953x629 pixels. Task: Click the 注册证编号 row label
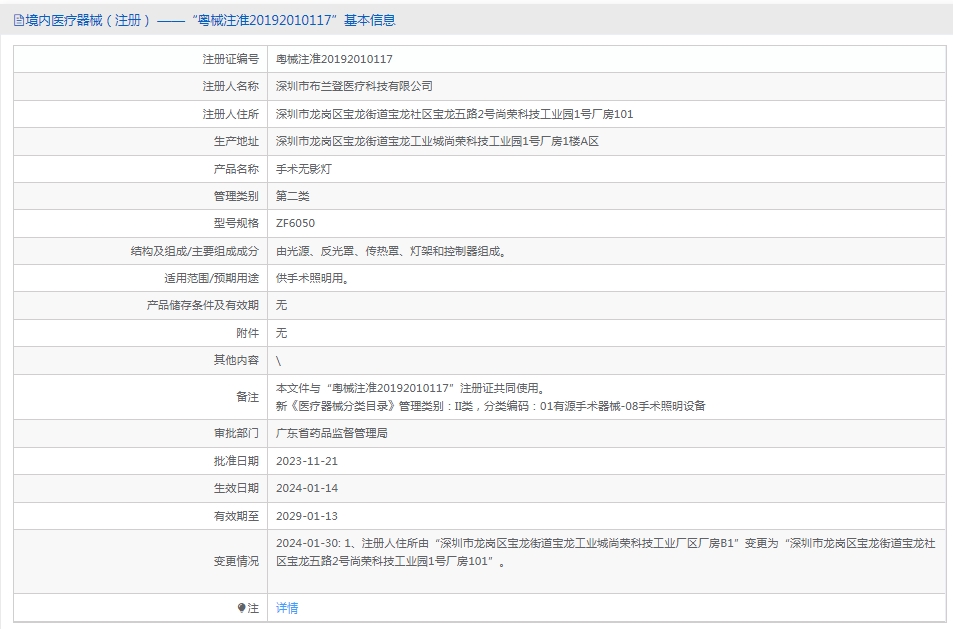tap(230, 59)
